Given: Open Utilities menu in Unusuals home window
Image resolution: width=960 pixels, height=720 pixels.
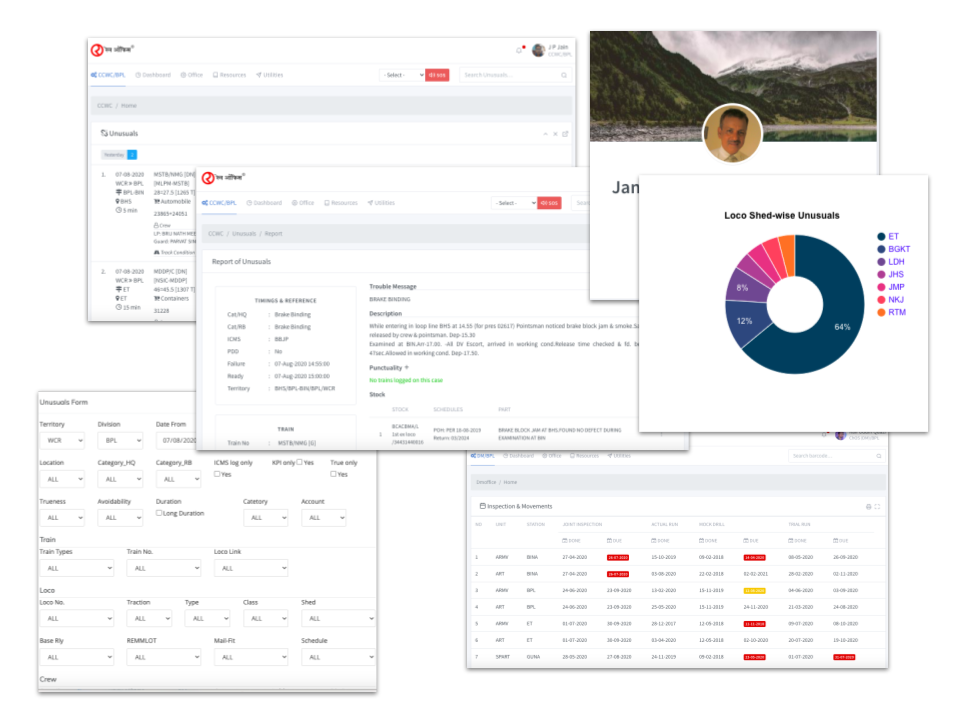Looking at the screenshot, I should click(x=269, y=75).
